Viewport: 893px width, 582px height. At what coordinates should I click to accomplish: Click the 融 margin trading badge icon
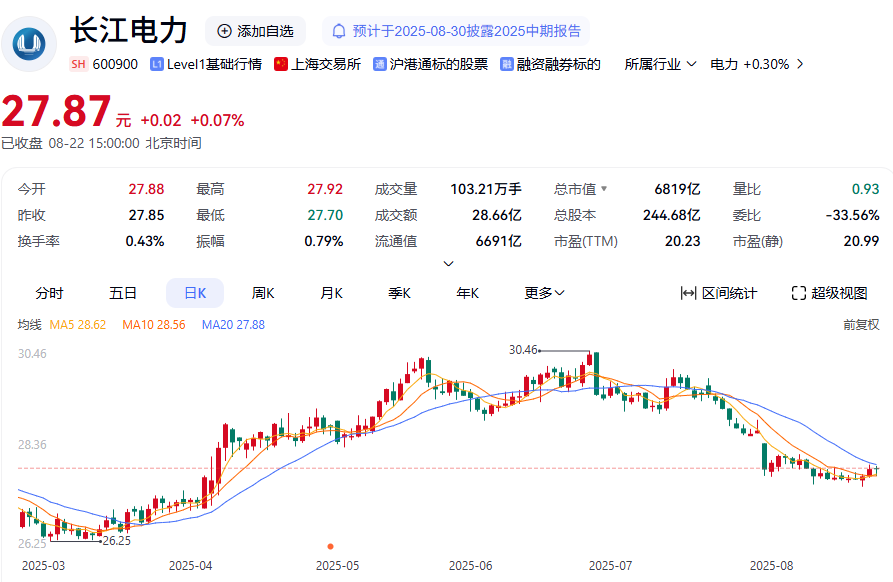(x=507, y=64)
